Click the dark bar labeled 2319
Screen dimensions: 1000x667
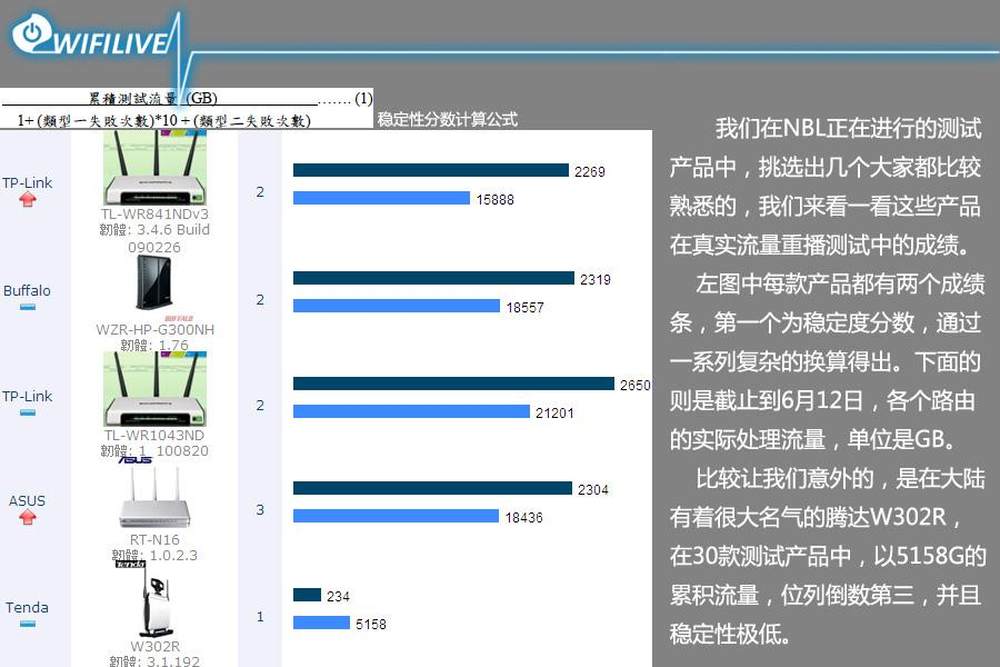click(x=434, y=277)
